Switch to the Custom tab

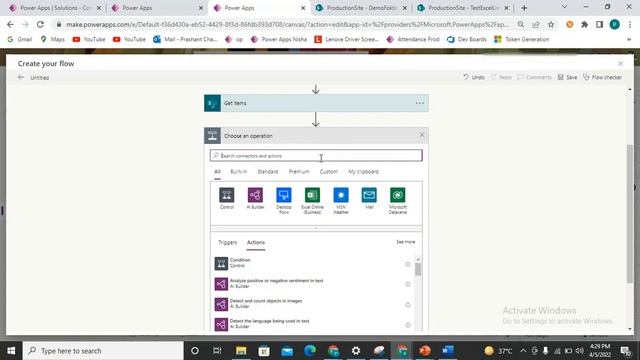pos(329,172)
